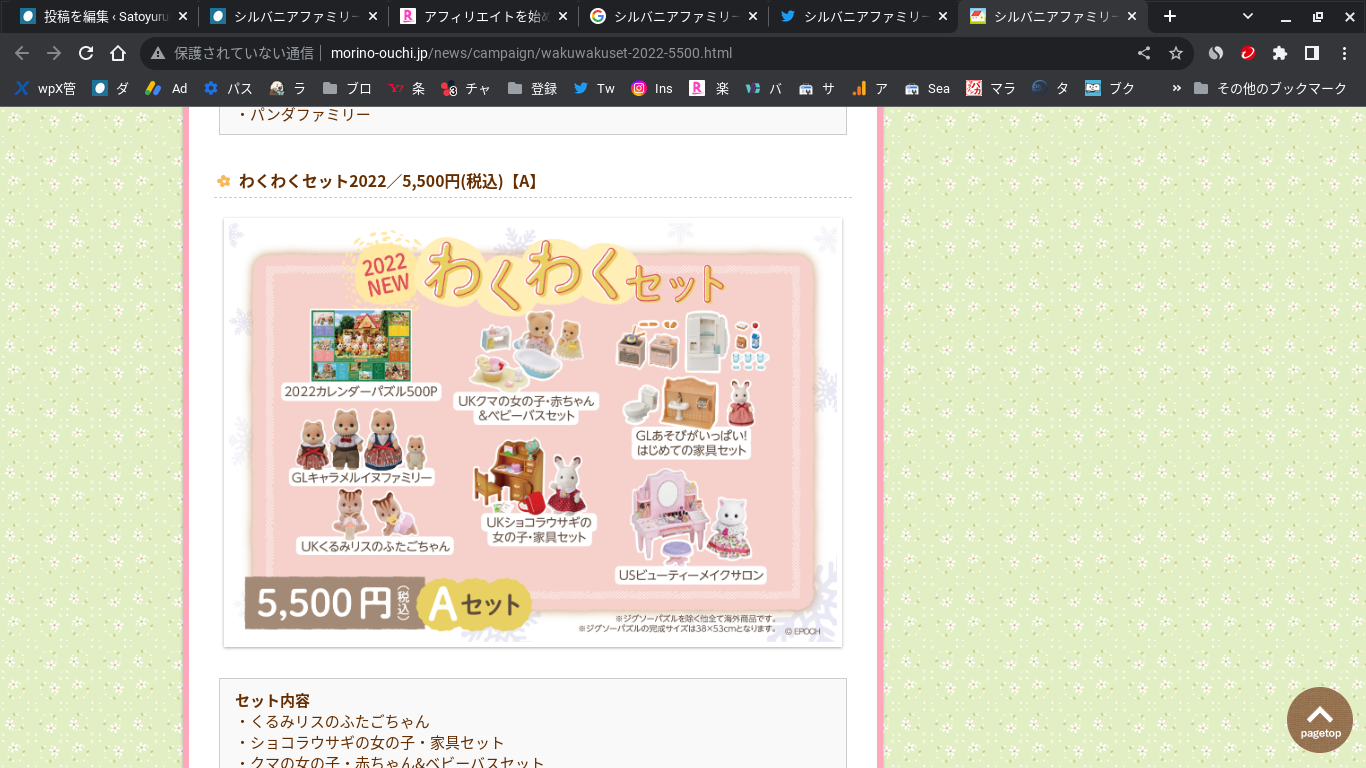
Task: Go to the browser home page
Action: (118, 53)
